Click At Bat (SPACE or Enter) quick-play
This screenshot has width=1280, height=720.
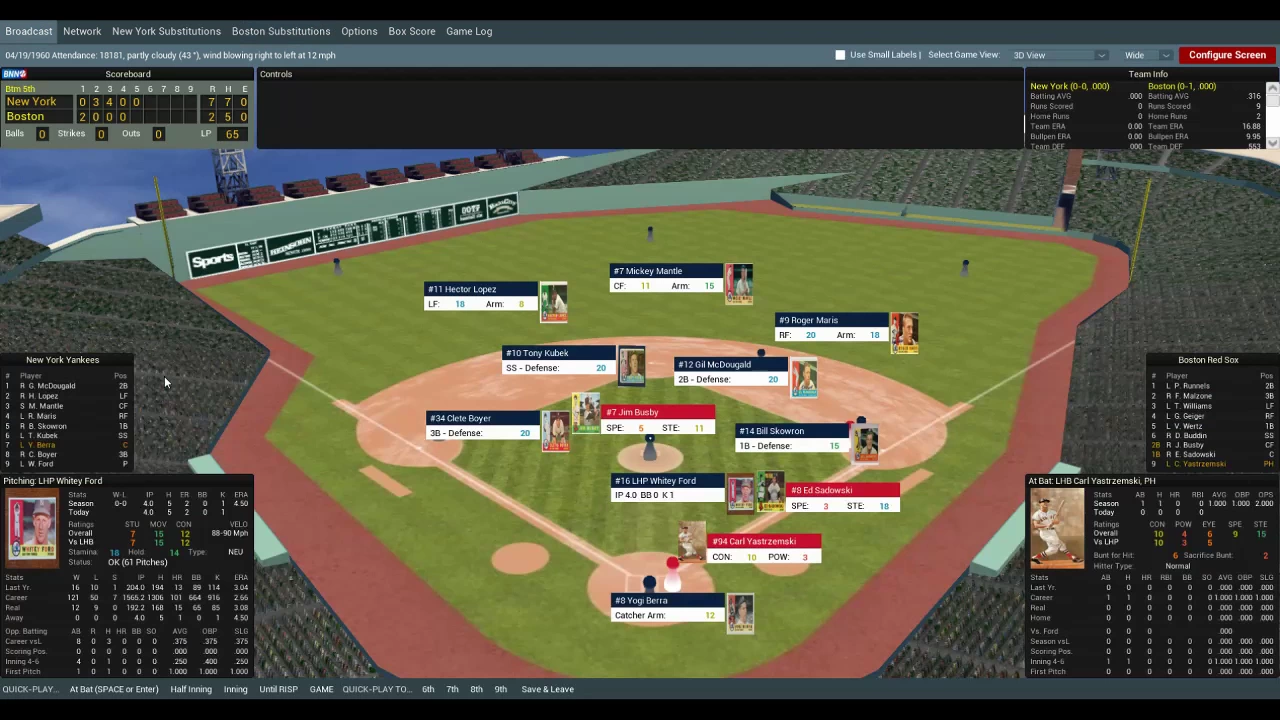(x=114, y=689)
